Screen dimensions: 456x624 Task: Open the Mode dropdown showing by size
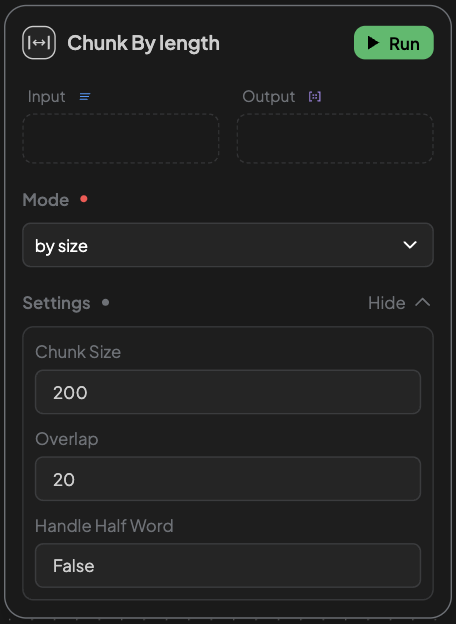click(228, 245)
